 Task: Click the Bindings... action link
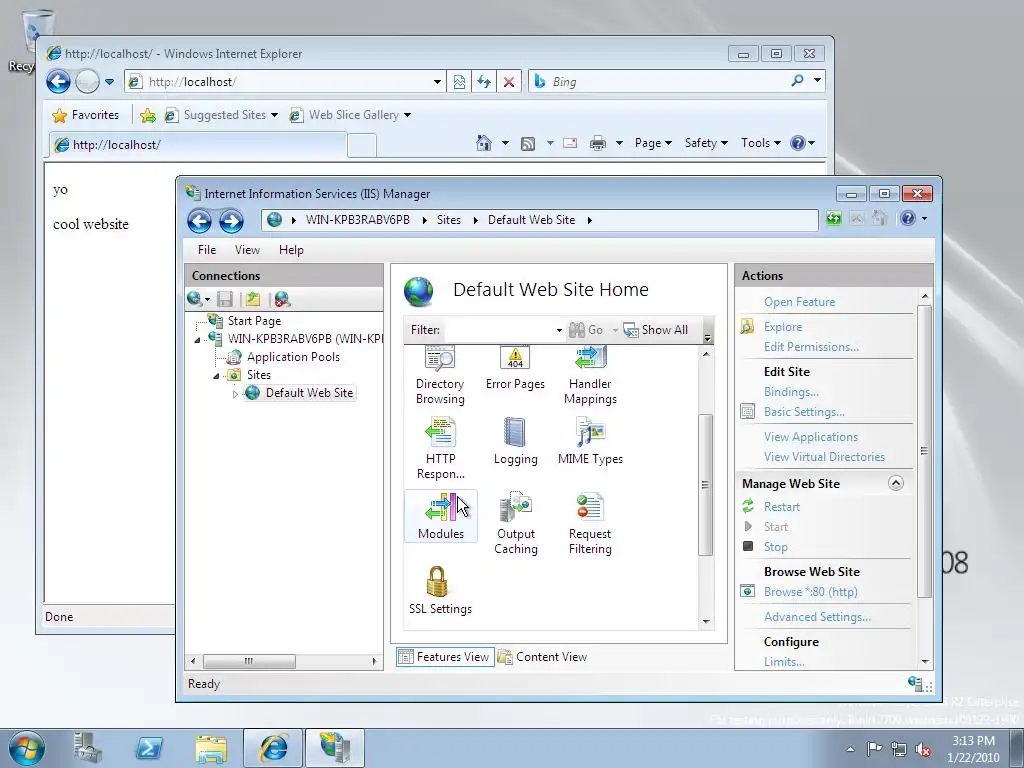(791, 392)
